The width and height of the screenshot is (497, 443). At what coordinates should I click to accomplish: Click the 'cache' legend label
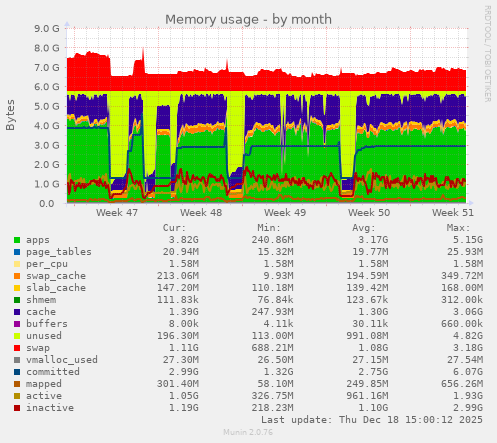point(41,312)
